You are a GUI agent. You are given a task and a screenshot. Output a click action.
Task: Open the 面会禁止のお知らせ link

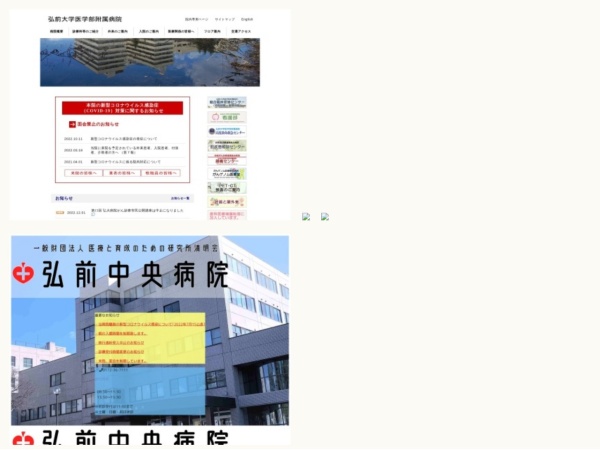(x=98, y=124)
